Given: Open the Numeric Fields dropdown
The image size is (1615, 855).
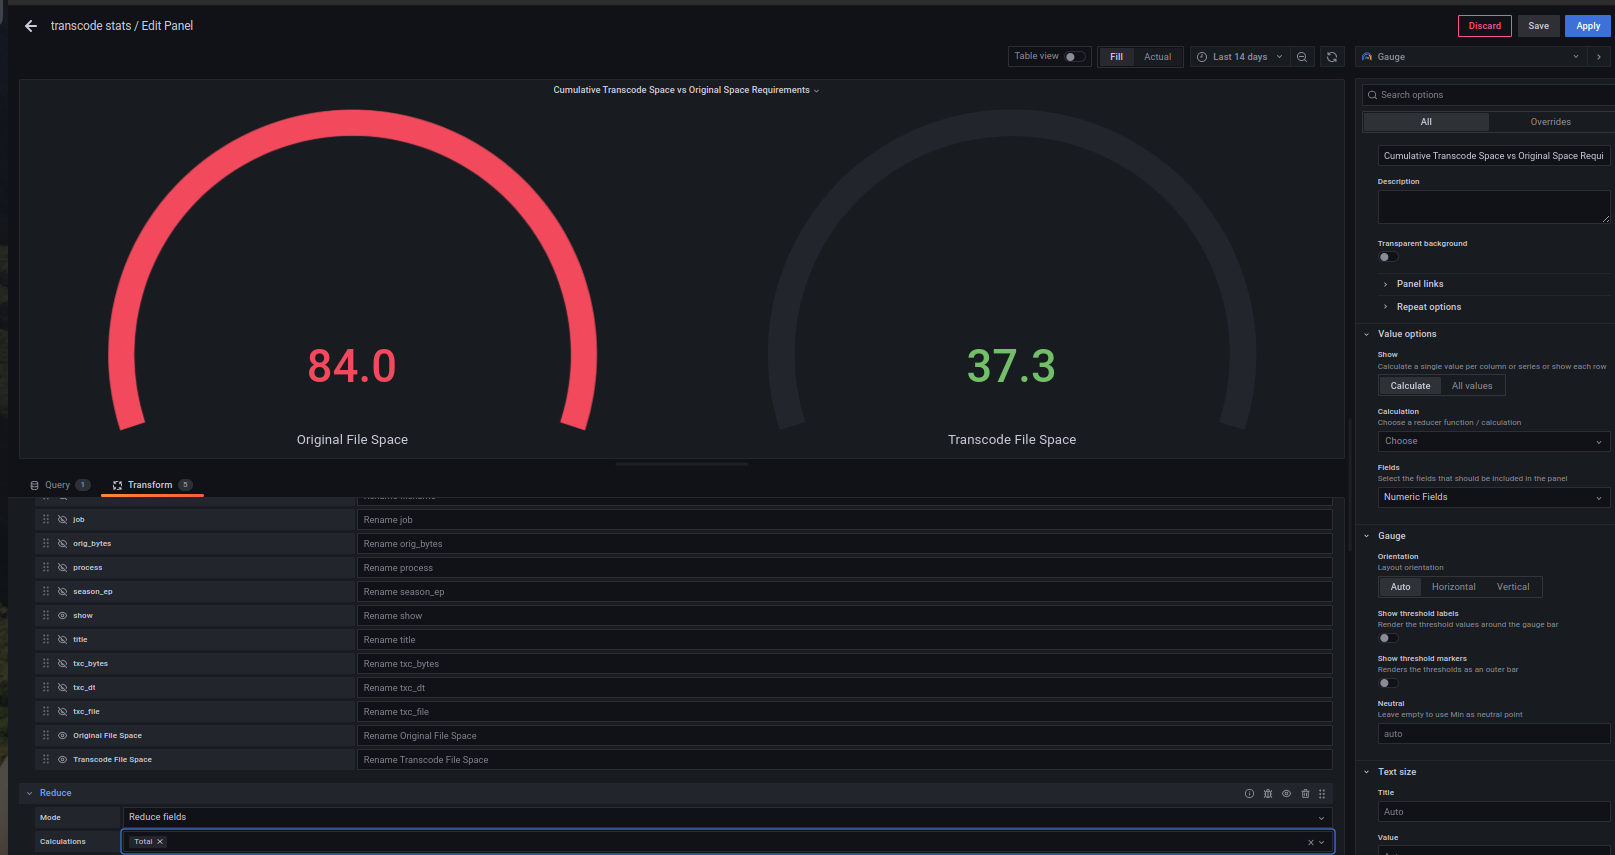Looking at the screenshot, I should tap(1494, 497).
